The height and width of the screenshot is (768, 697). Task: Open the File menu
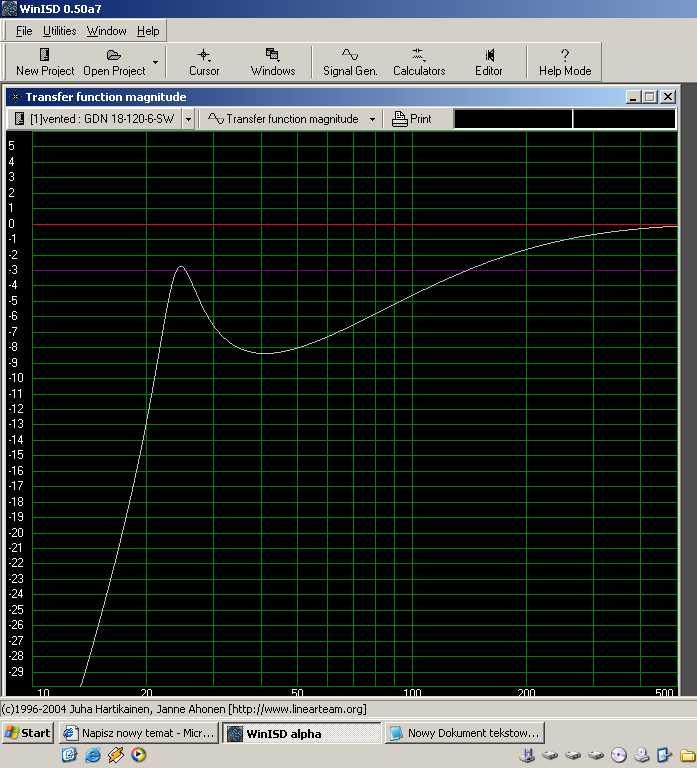click(24, 31)
